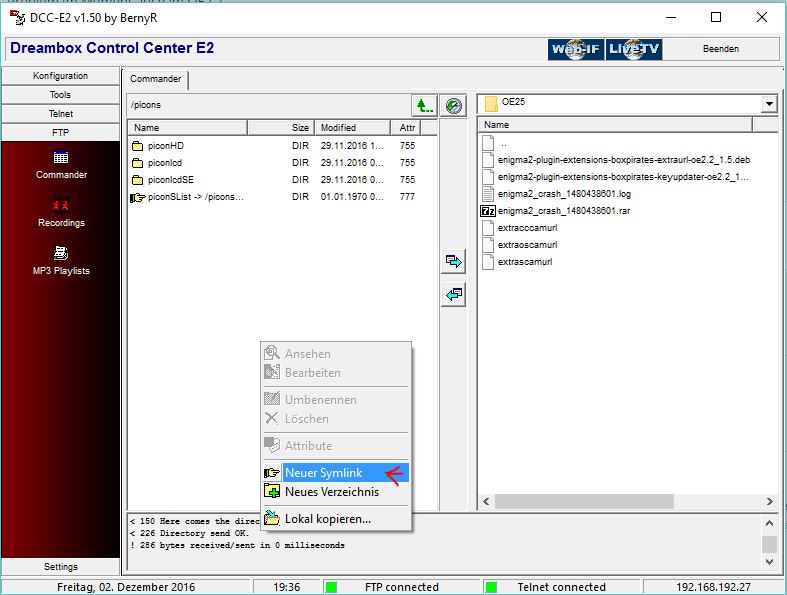Choose Lokal kopieren from context menu

[x=327, y=519]
